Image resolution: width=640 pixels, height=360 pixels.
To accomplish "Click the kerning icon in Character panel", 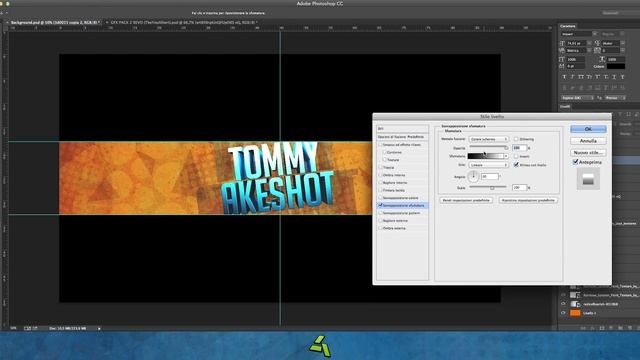I will coord(562,50).
